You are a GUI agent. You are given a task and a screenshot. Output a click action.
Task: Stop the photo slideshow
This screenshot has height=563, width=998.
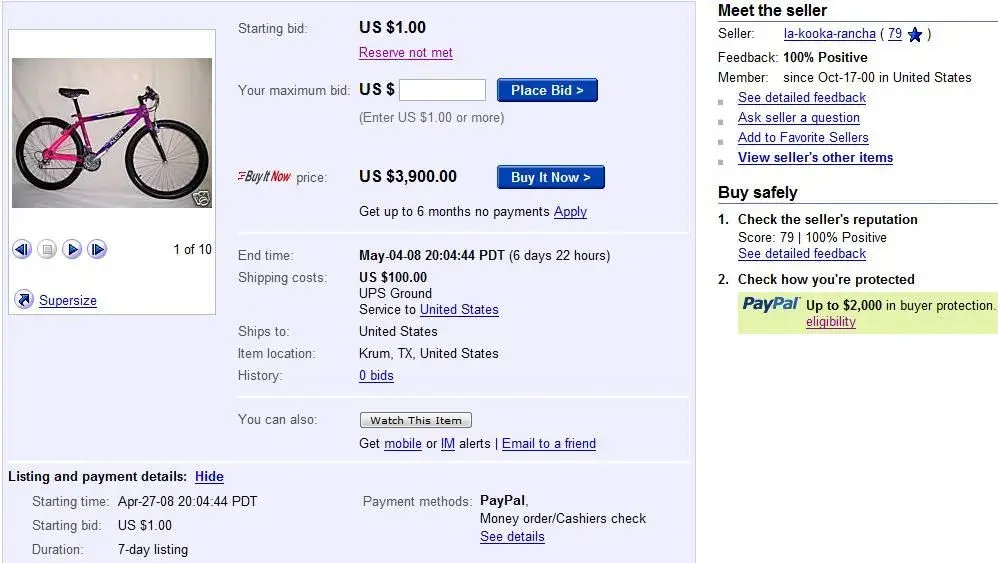click(x=47, y=249)
